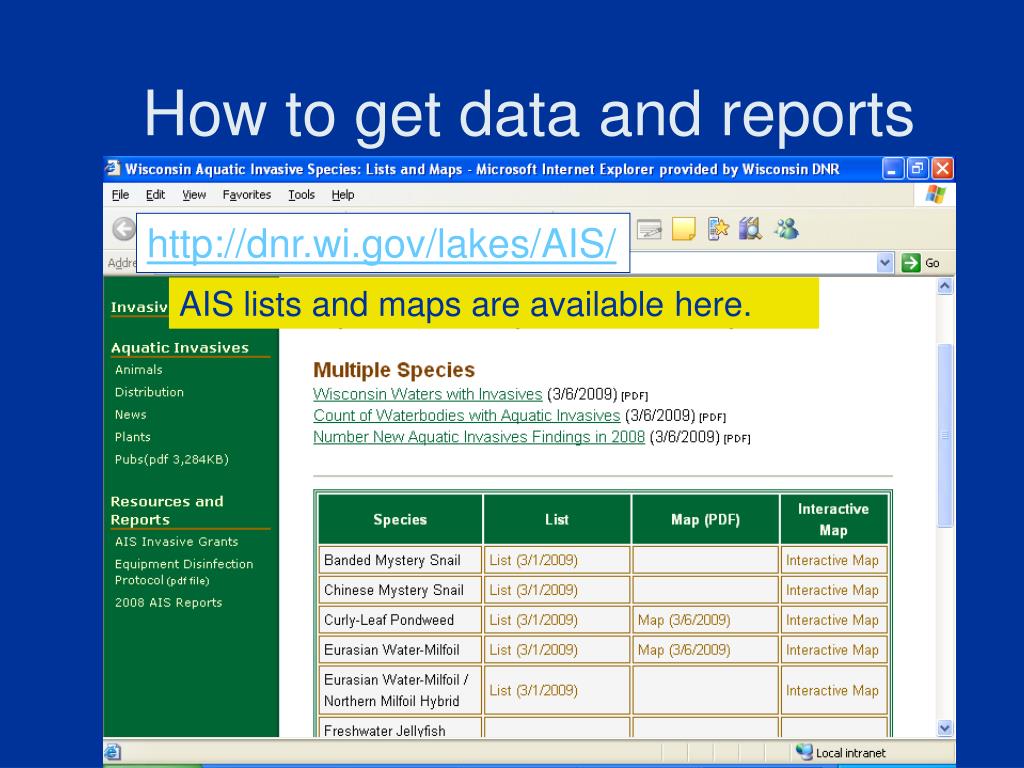Open Wisconsin Waters with Invasives PDF link
1024x768 pixels.
click(428, 394)
